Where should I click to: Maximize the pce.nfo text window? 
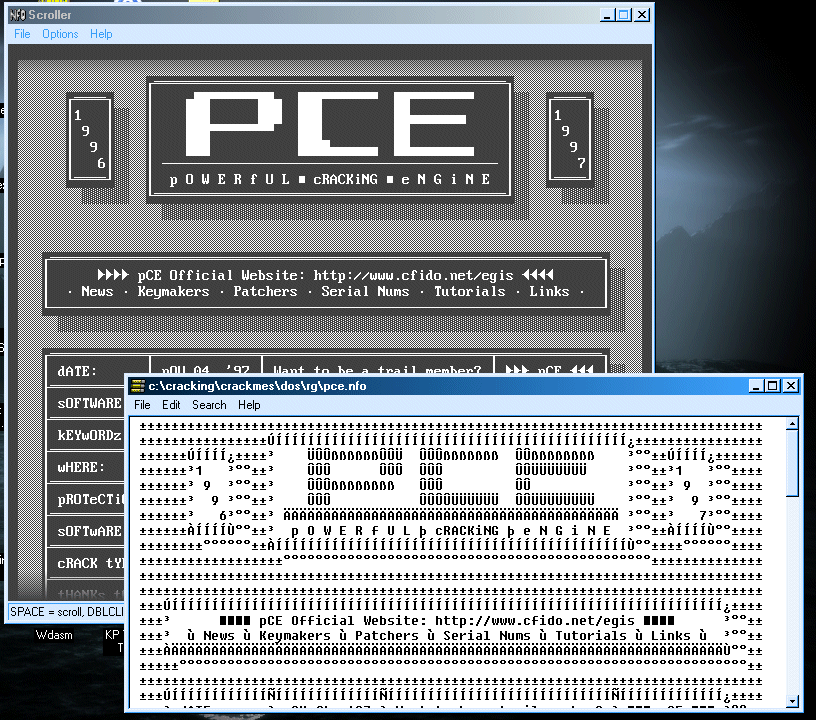coord(773,386)
